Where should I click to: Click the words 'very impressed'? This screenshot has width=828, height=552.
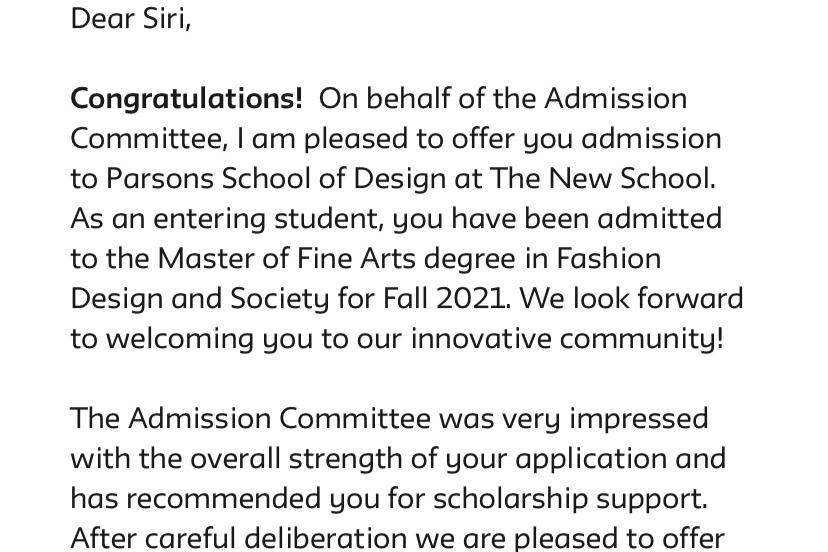click(x=605, y=420)
